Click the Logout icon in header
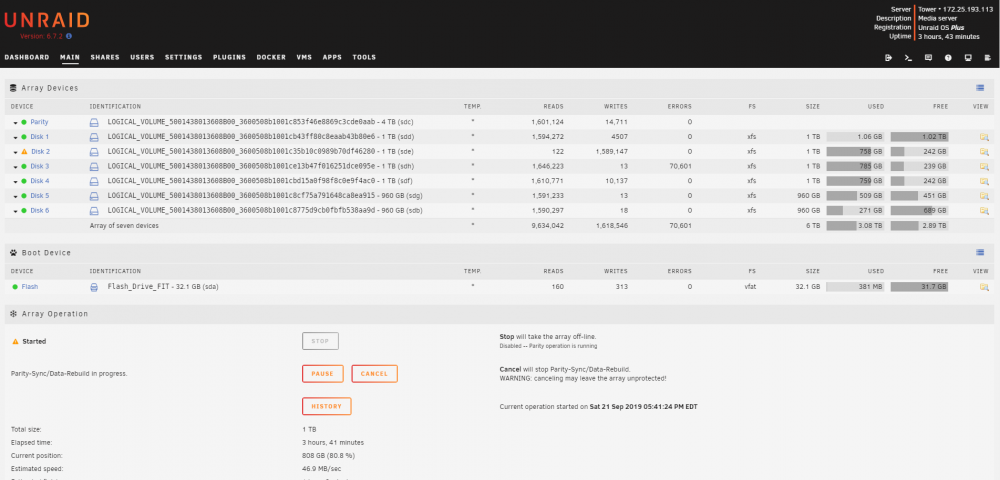The image size is (1000, 480). tap(888, 57)
